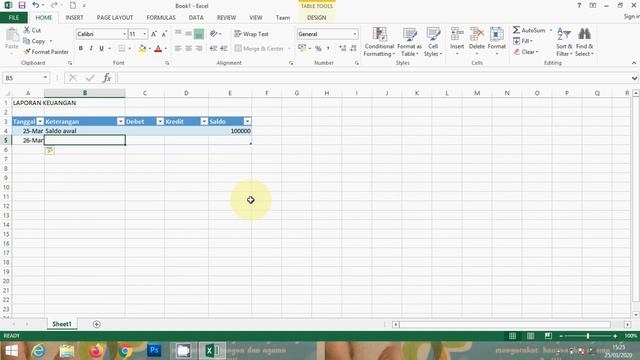The width and height of the screenshot is (640, 360).
Task: Click AutoSum
Action: coord(529,30)
